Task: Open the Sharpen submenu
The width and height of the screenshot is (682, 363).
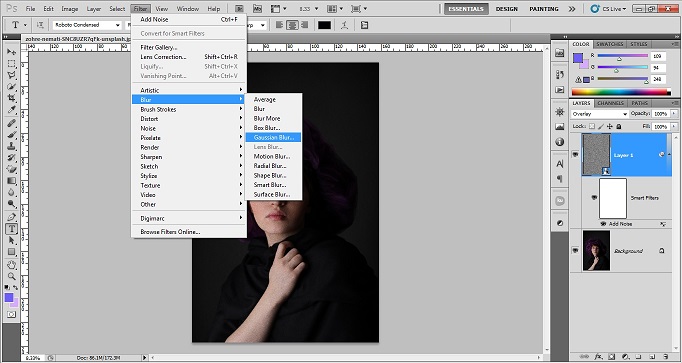Action: (x=189, y=157)
